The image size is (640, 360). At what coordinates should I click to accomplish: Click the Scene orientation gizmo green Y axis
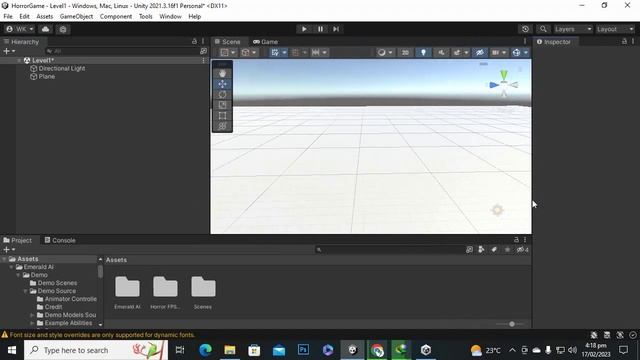pyautogui.click(x=504, y=75)
